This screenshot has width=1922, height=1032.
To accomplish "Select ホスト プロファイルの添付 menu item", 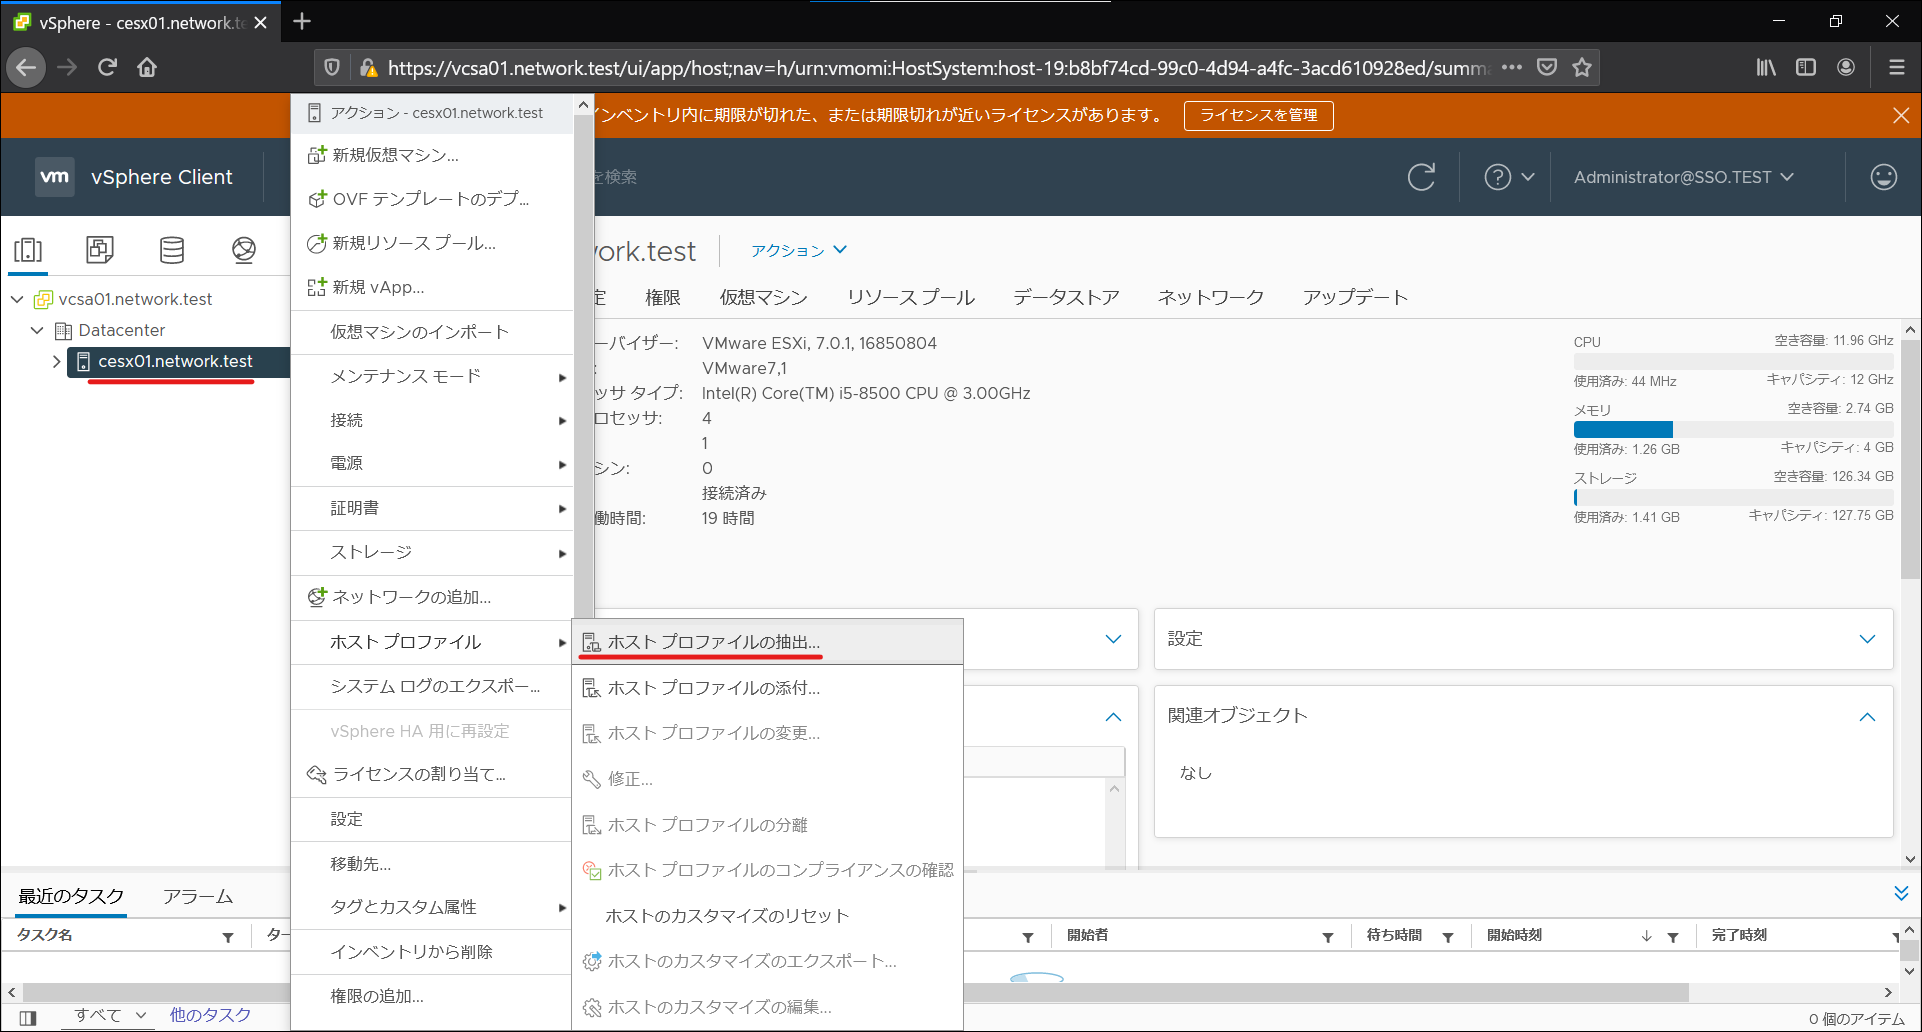I will point(767,688).
